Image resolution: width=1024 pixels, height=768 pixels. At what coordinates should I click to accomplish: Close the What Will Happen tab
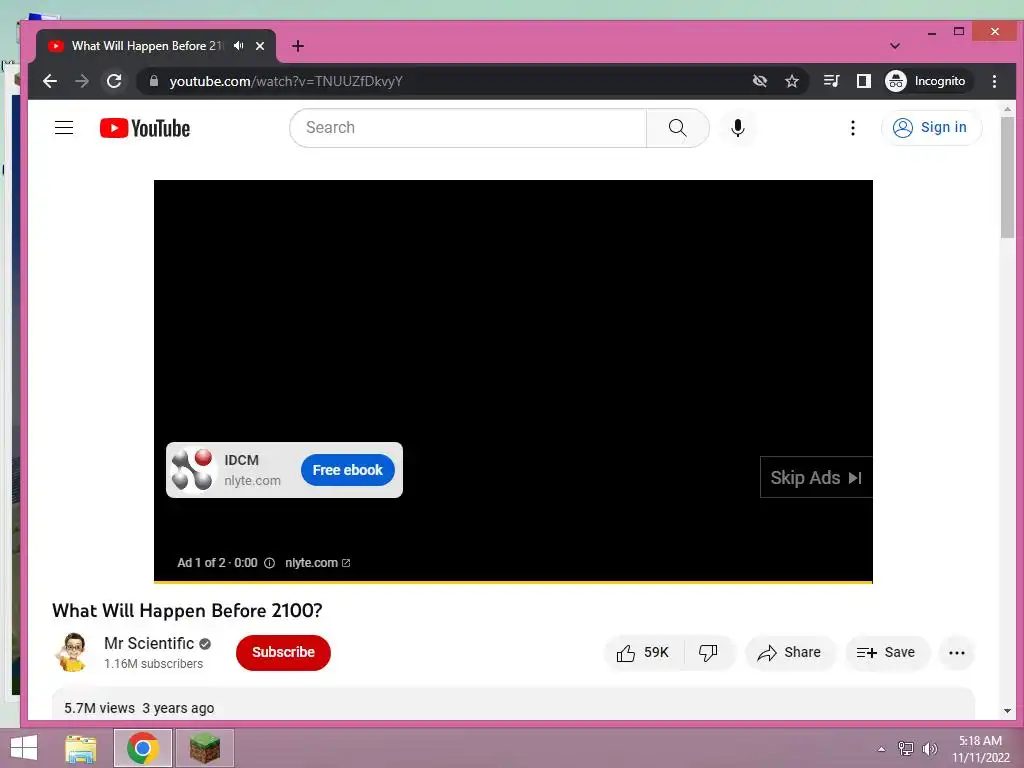pyautogui.click(x=260, y=46)
